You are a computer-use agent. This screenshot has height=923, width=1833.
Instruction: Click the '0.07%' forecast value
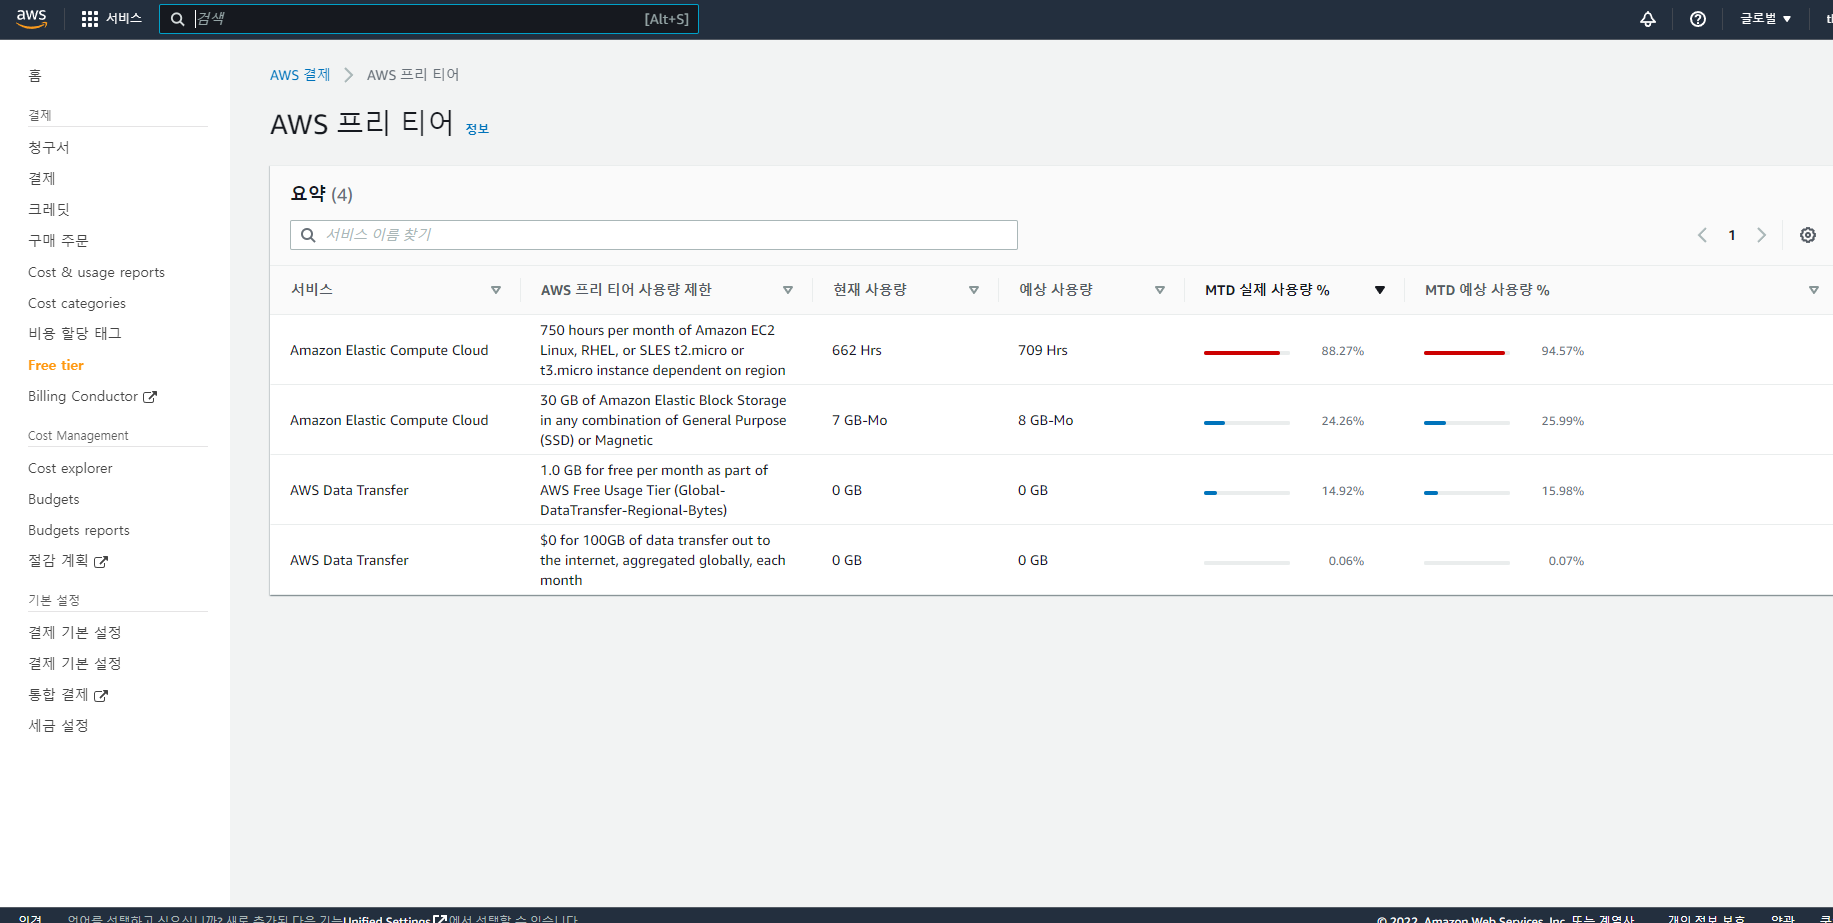click(x=1566, y=561)
